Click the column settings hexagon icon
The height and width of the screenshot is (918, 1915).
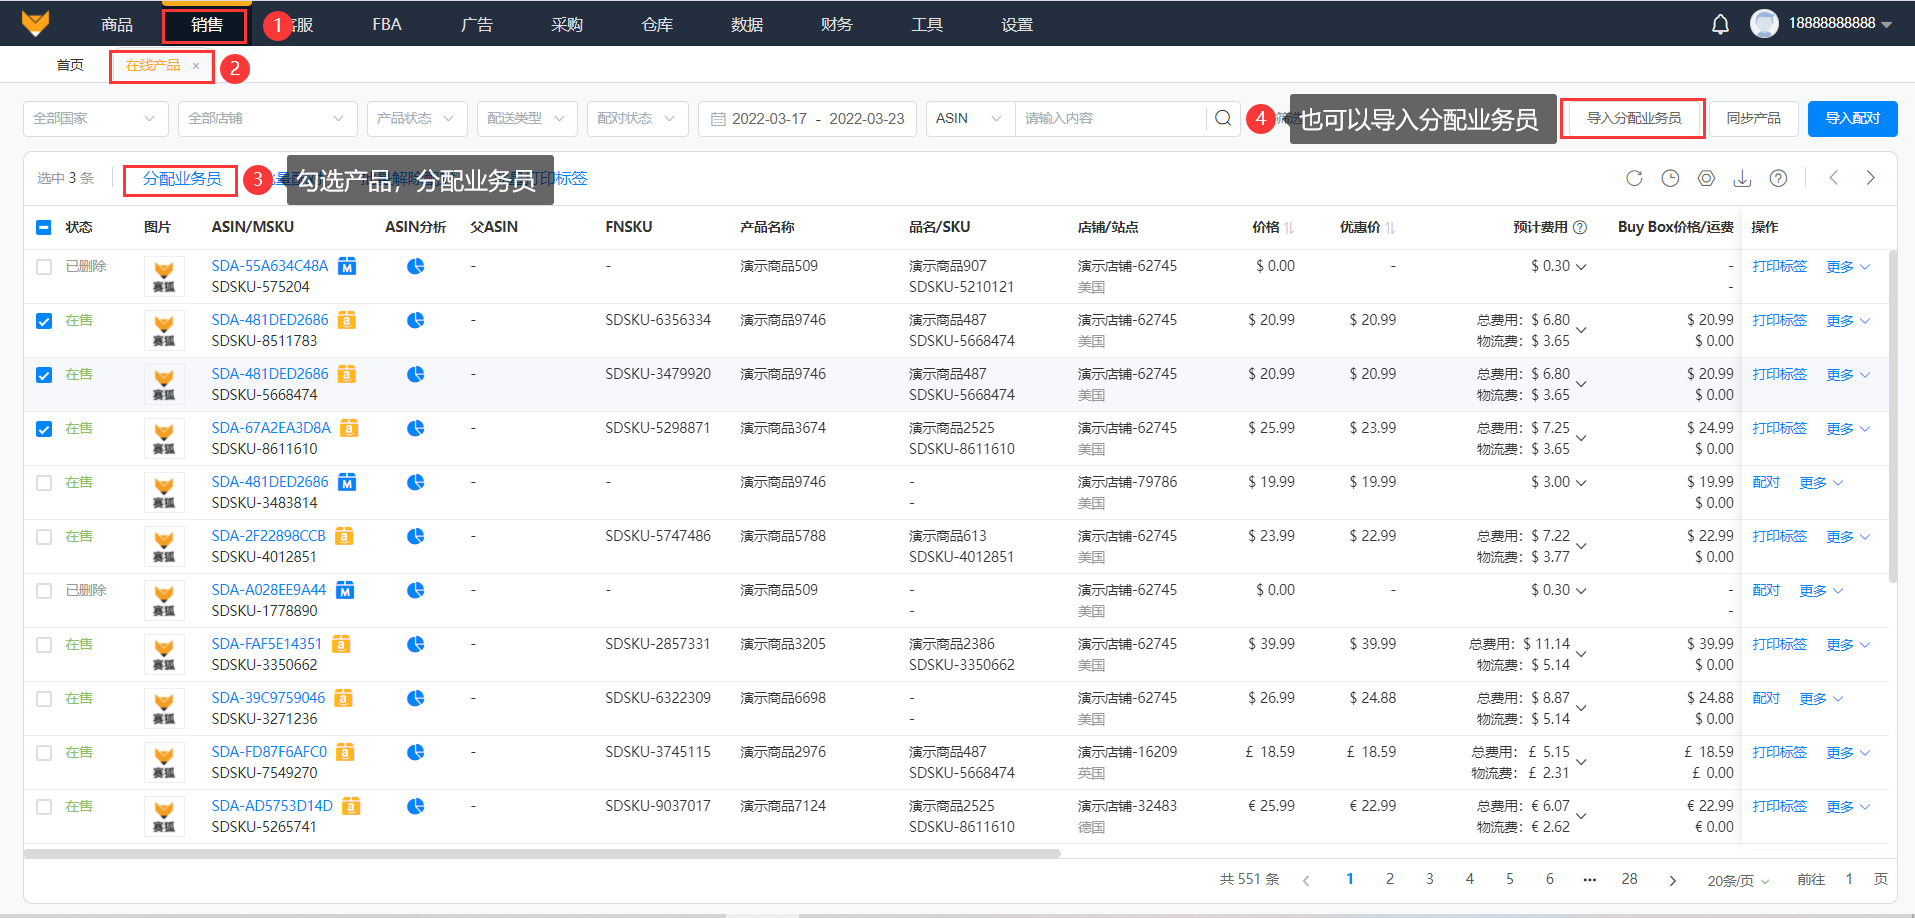[x=1706, y=178]
